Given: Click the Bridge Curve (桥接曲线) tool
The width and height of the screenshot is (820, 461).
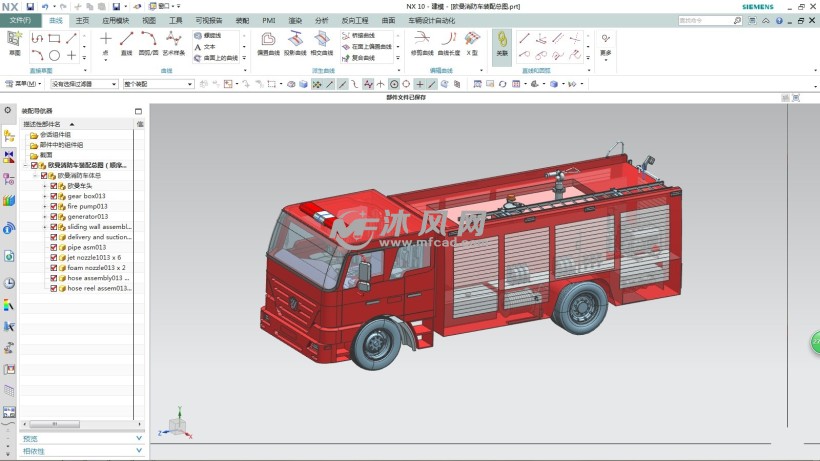Looking at the screenshot, I should pos(358,36).
